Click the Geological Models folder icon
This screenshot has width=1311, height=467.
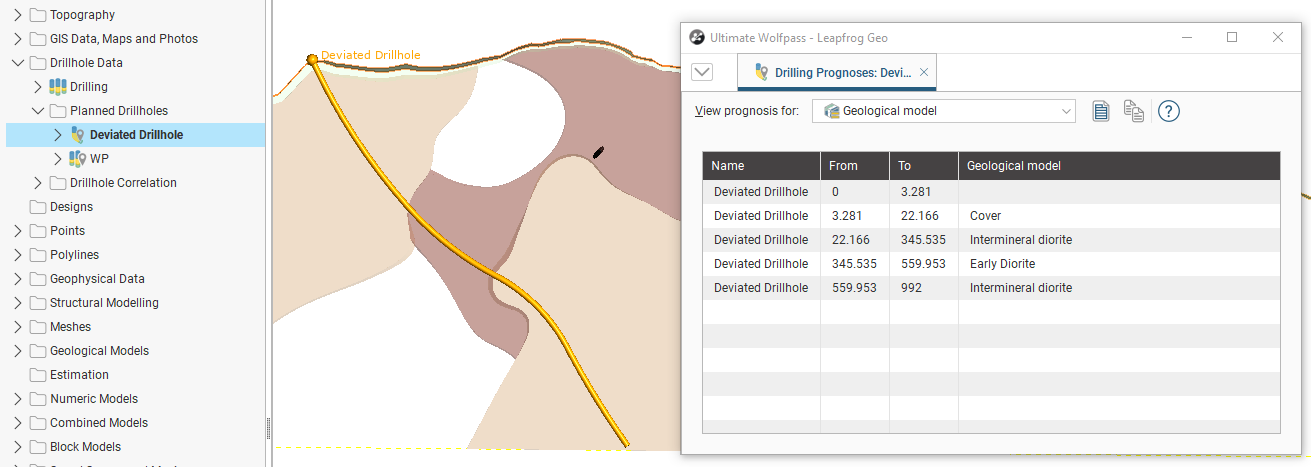38,351
